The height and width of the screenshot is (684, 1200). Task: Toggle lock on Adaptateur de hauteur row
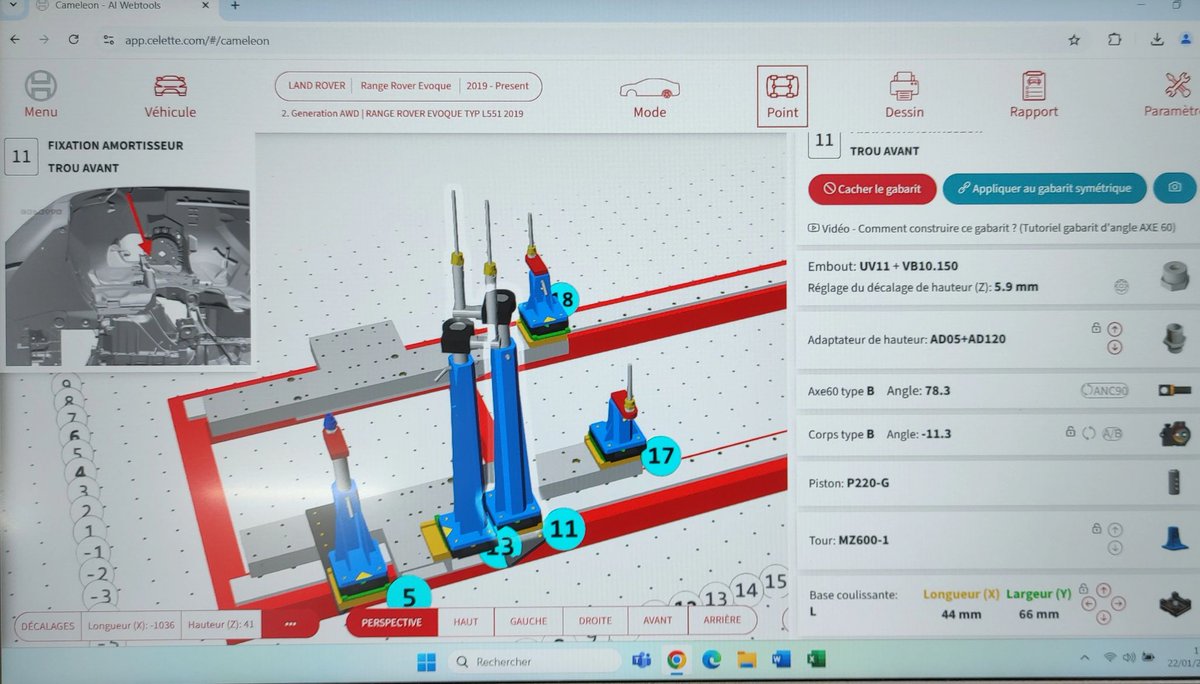(1097, 328)
